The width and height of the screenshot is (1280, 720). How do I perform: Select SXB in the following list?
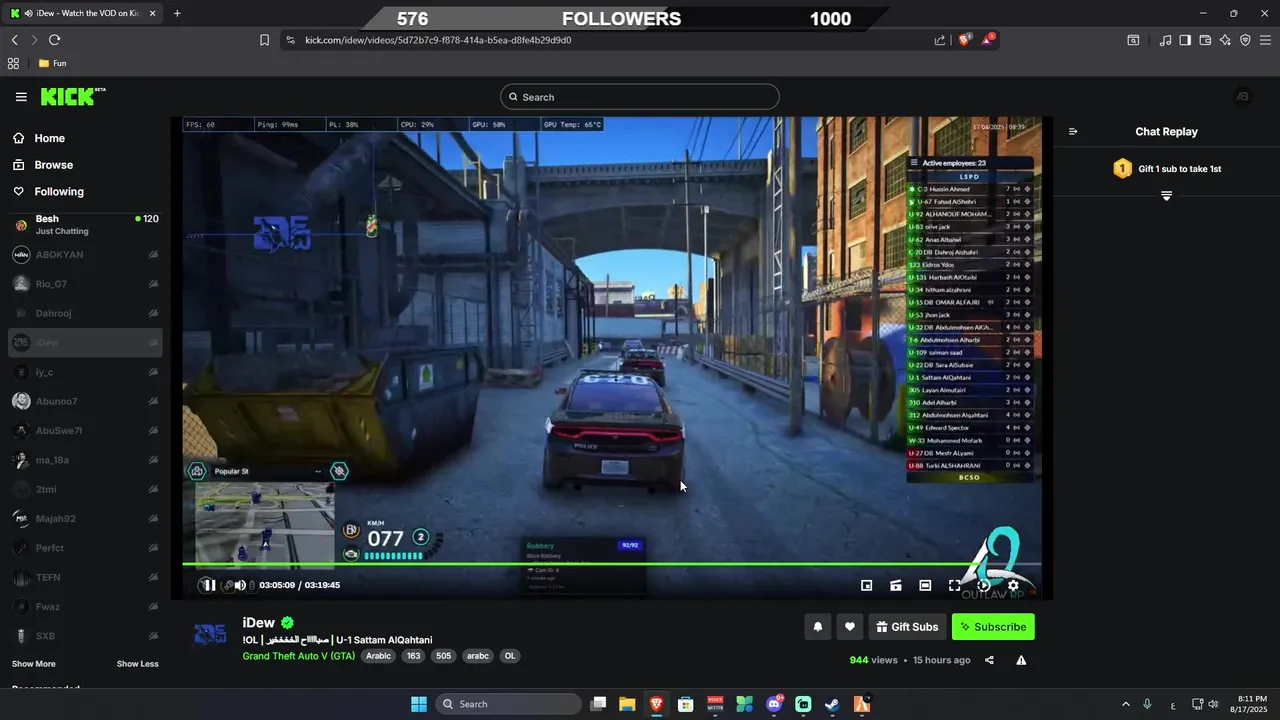tap(85, 636)
